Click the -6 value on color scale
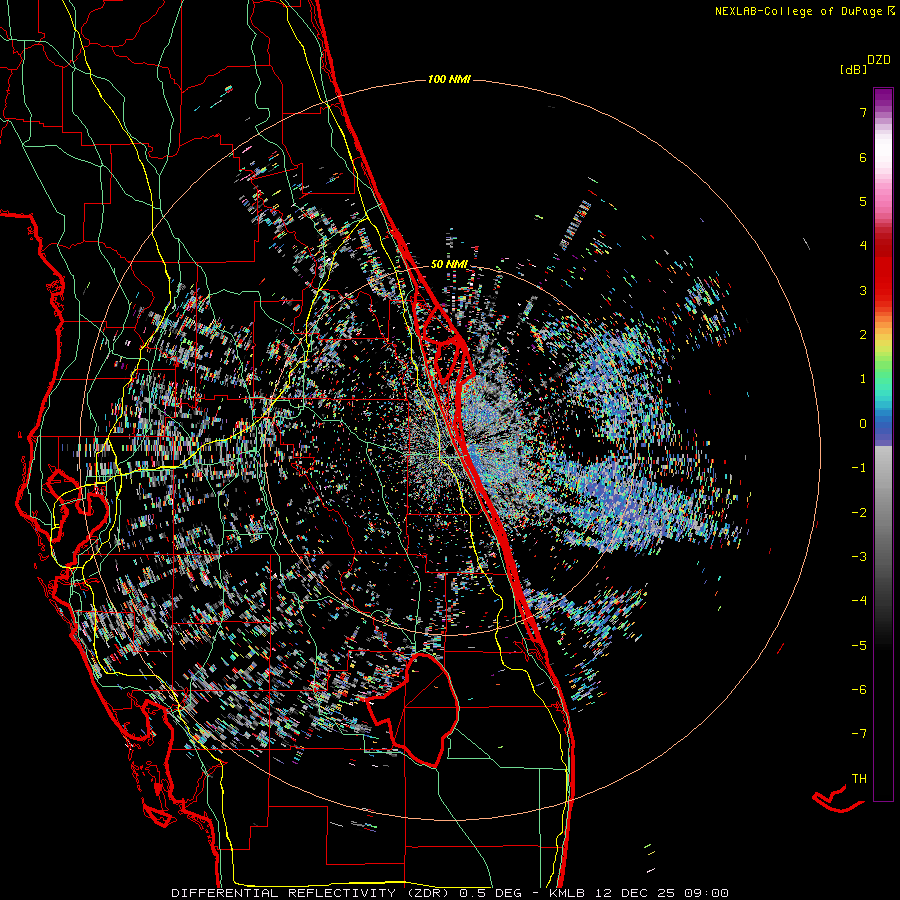Viewport: 900px width, 900px height. tap(859, 690)
